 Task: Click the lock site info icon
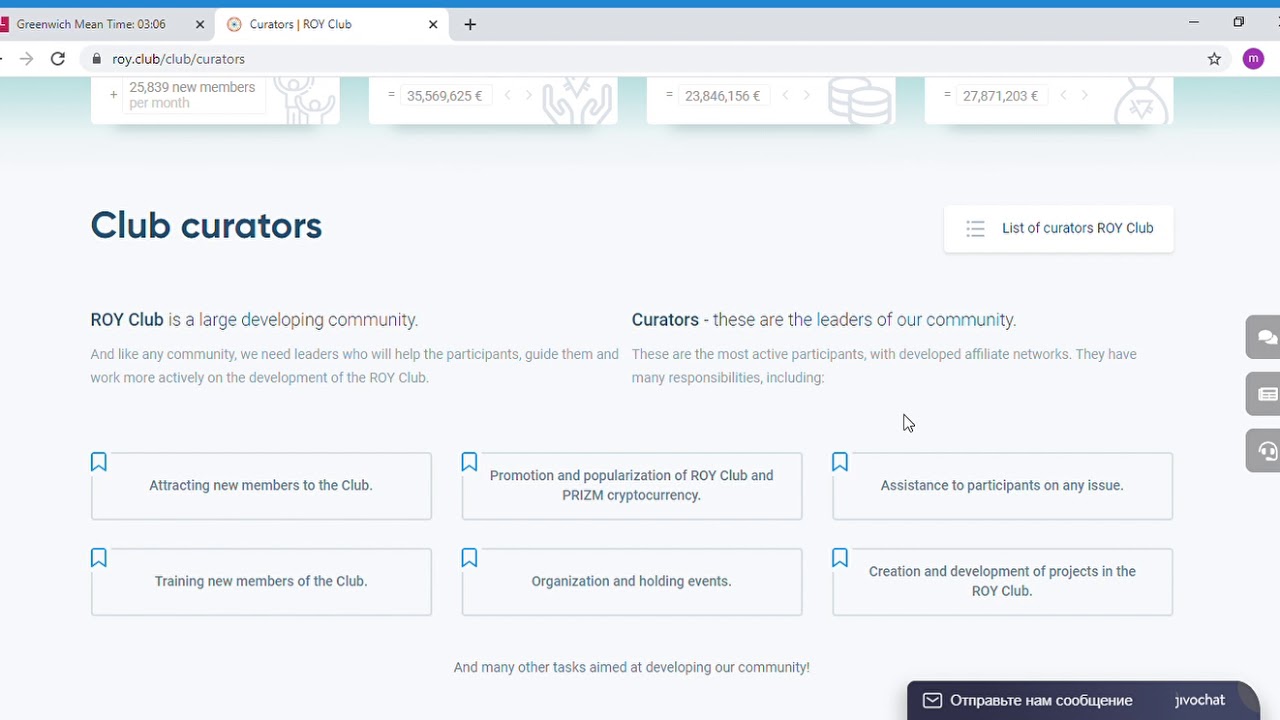[97, 59]
